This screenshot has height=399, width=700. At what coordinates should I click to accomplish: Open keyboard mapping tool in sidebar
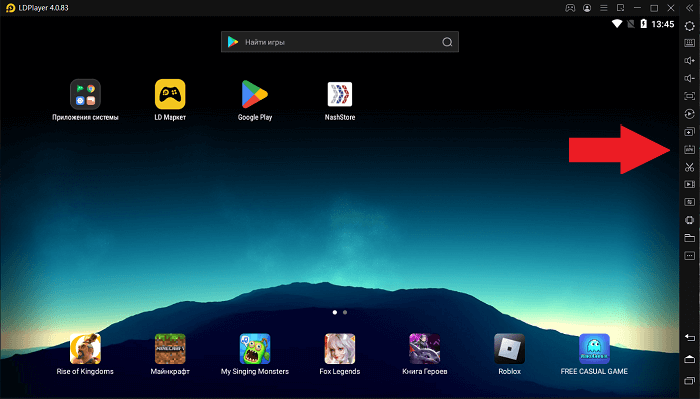point(689,43)
